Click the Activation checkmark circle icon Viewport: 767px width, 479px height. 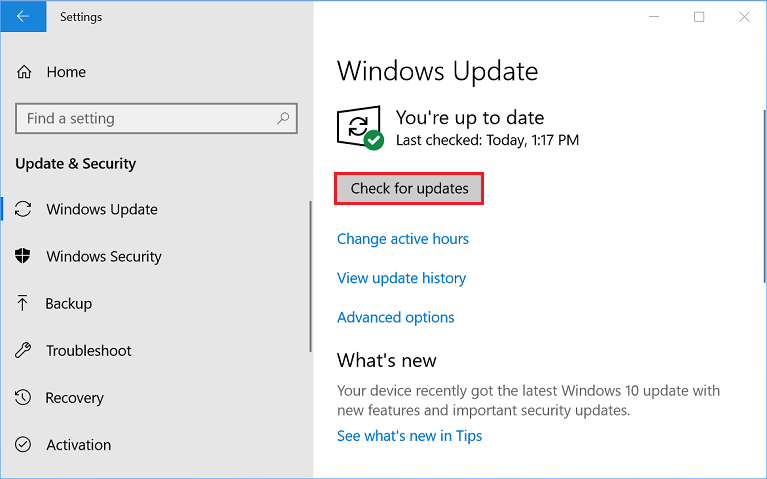[23, 445]
